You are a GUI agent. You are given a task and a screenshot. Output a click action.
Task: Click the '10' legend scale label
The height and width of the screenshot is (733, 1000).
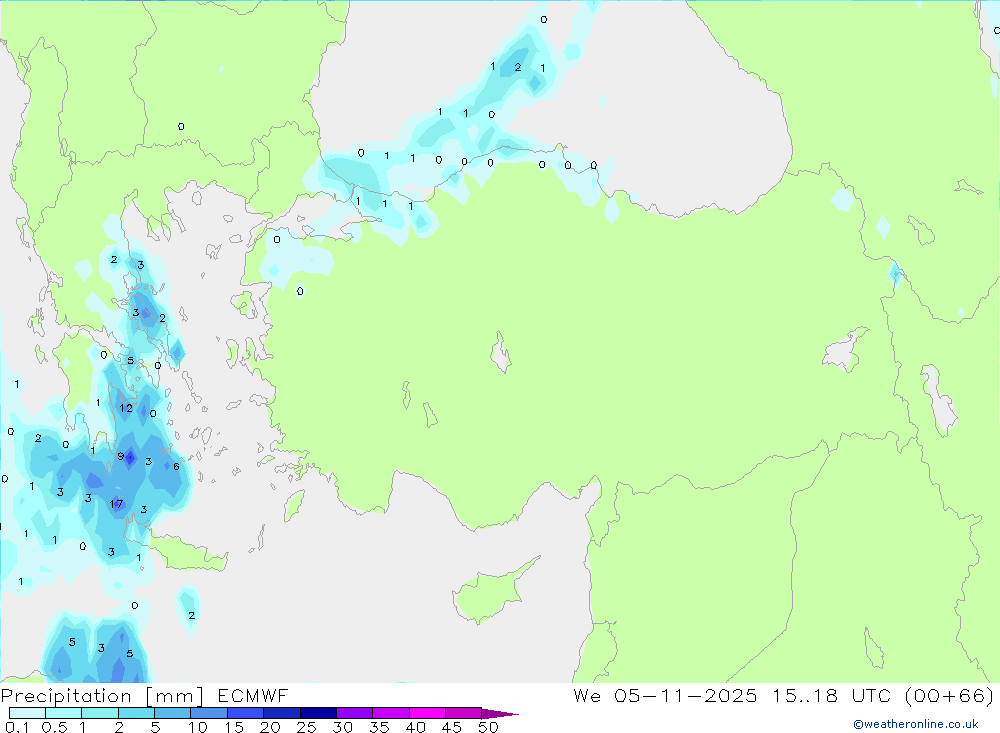tap(198, 727)
